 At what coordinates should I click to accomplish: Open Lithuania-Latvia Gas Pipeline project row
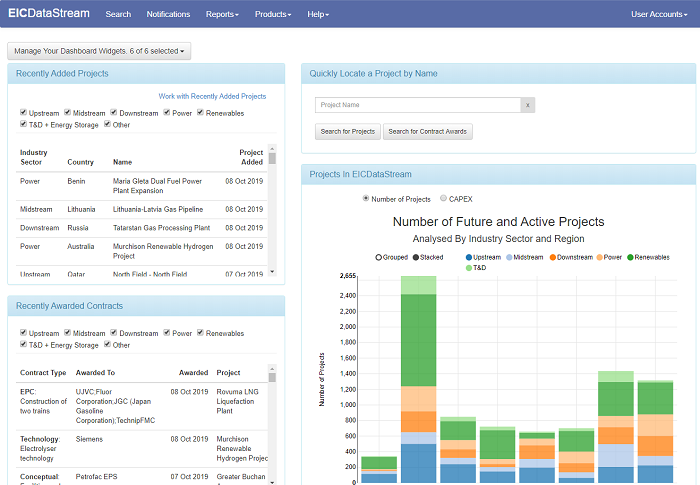pos(142,209)
